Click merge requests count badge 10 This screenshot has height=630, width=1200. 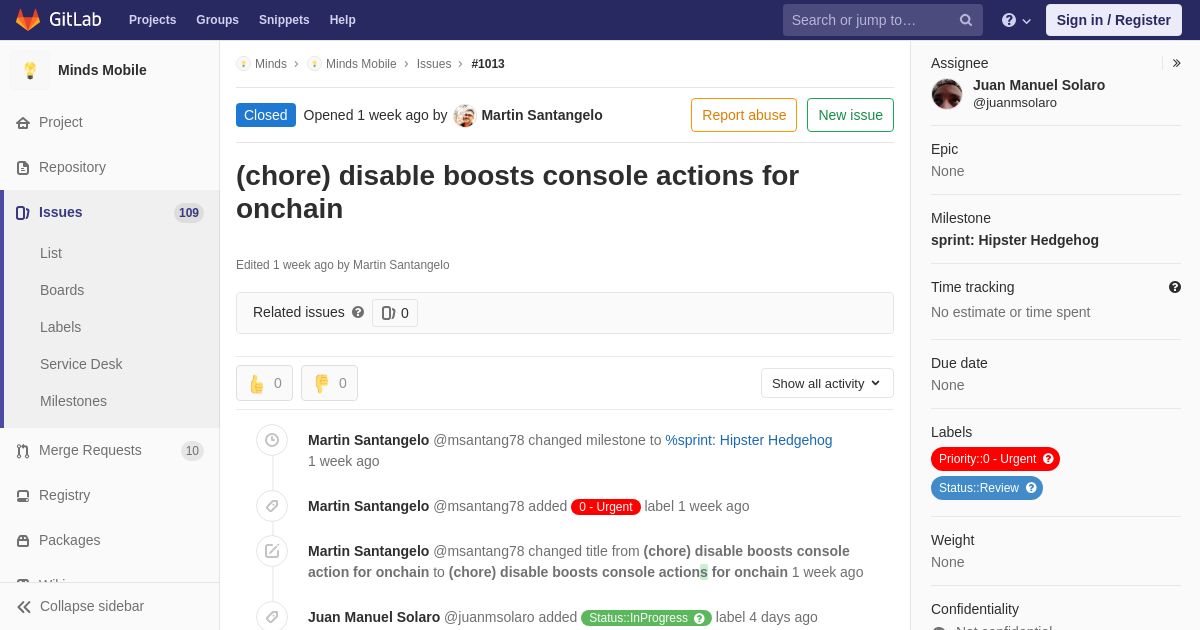192,451
